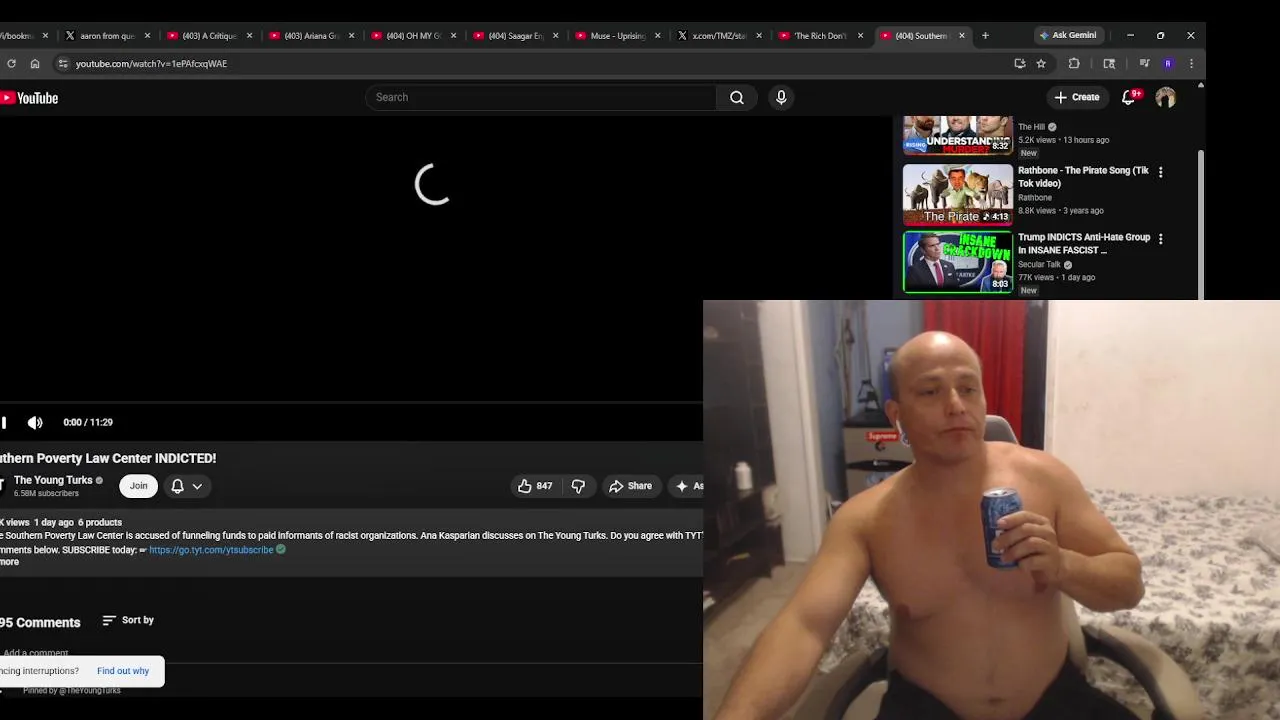Open The Hill video thumbnail
This screenshot has width=1280, height=720.
(x=957, y=136)
